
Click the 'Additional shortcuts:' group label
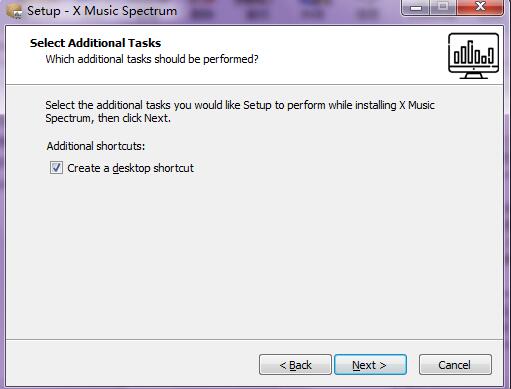(96, 146)
